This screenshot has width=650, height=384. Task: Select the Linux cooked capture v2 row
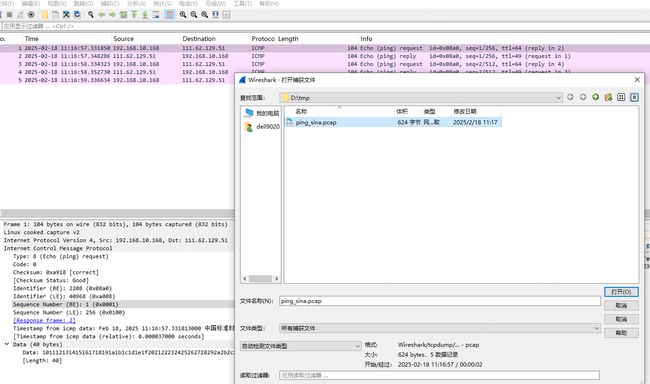(x=117, y=232)
